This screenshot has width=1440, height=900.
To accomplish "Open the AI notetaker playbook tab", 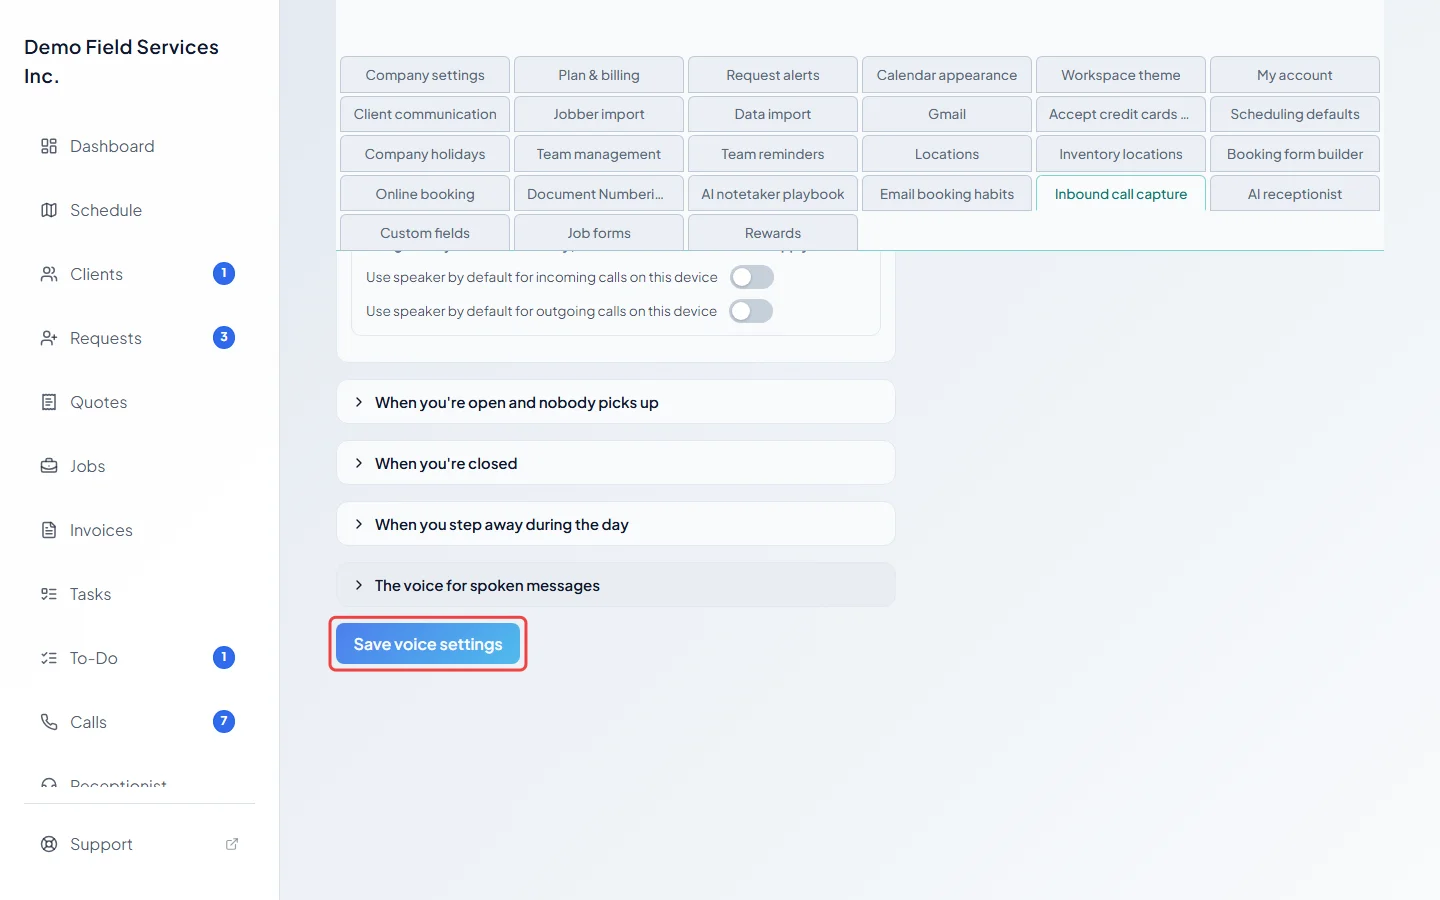I will (773, 194).
